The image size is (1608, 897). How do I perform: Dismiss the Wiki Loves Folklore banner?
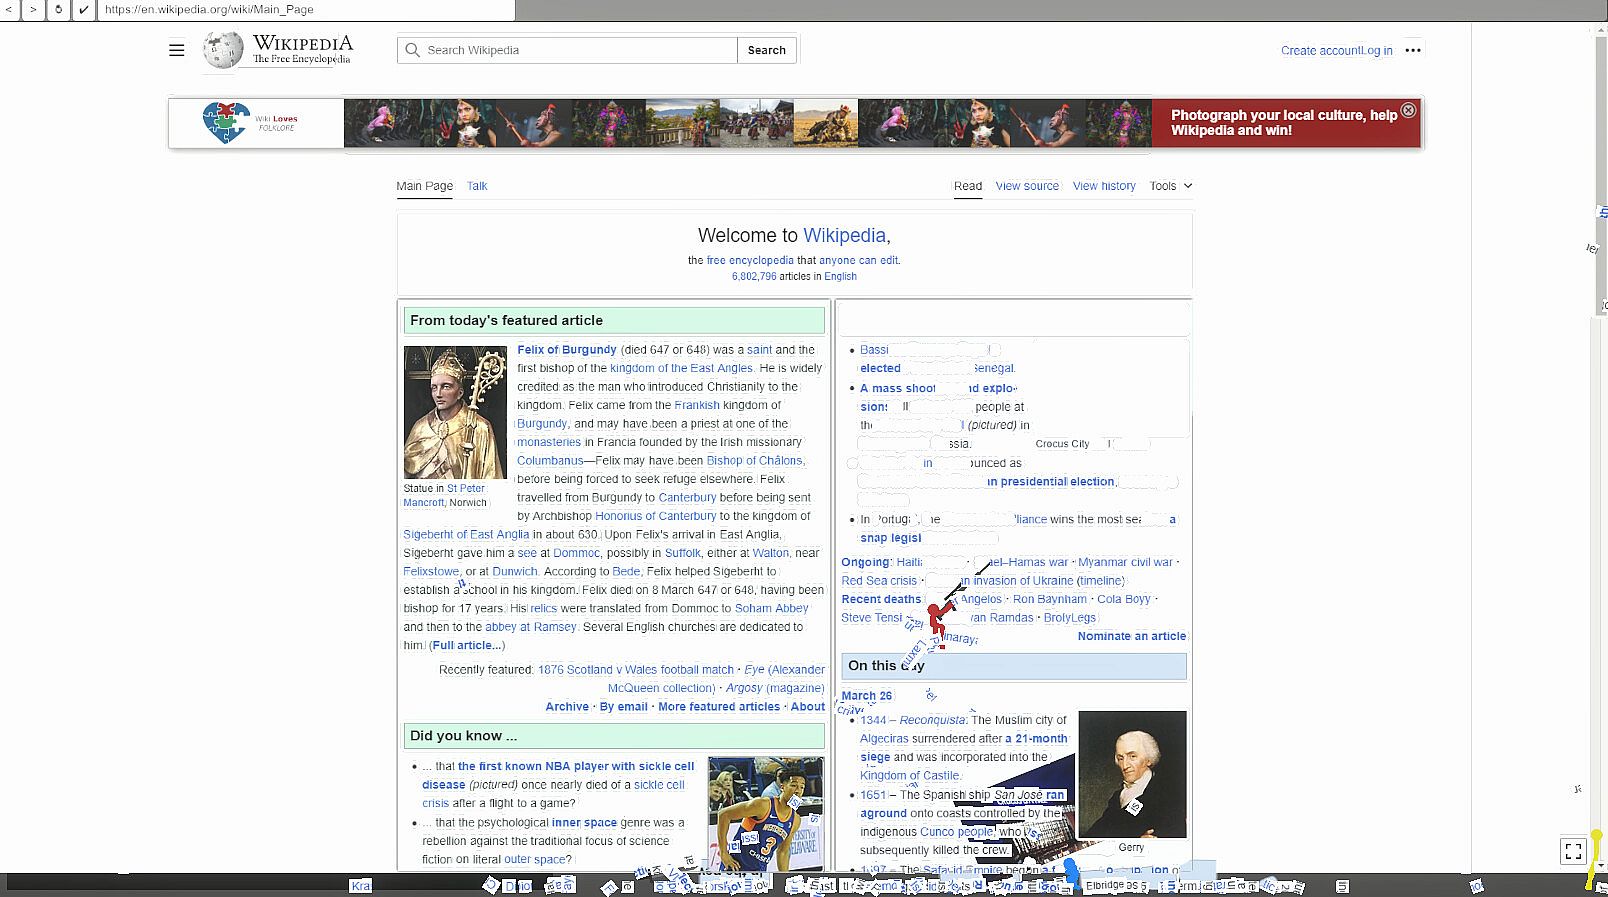(1408, 110)
